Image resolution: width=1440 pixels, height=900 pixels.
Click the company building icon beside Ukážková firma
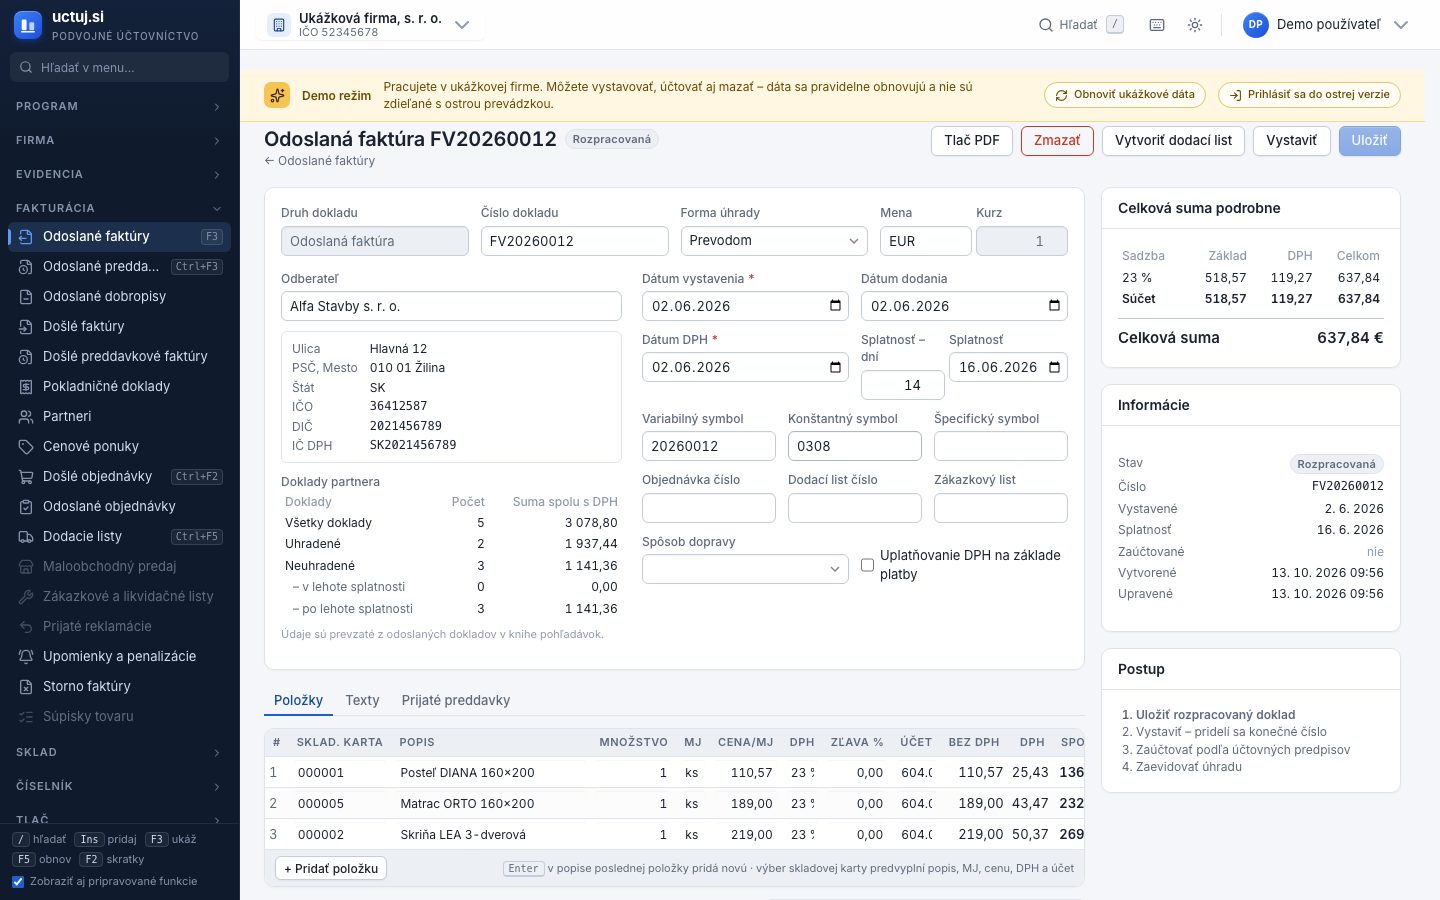coord(279,25)
